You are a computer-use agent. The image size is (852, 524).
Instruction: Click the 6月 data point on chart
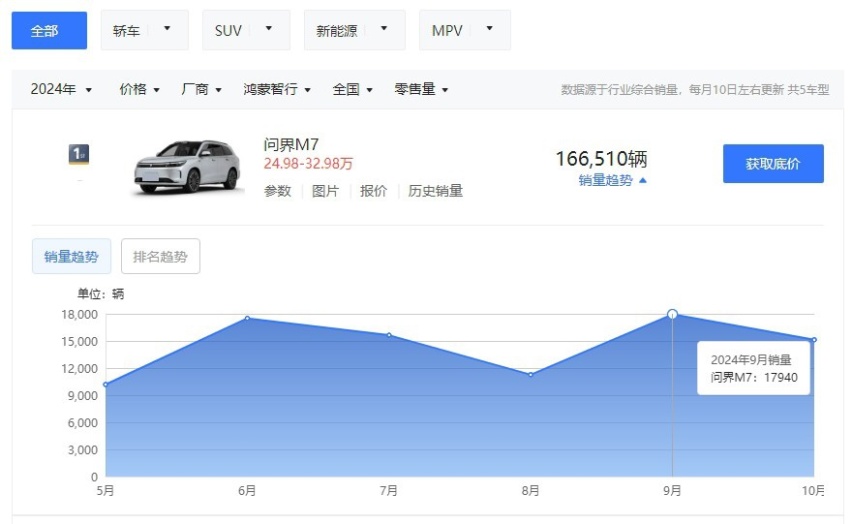[x=247, y=319]
